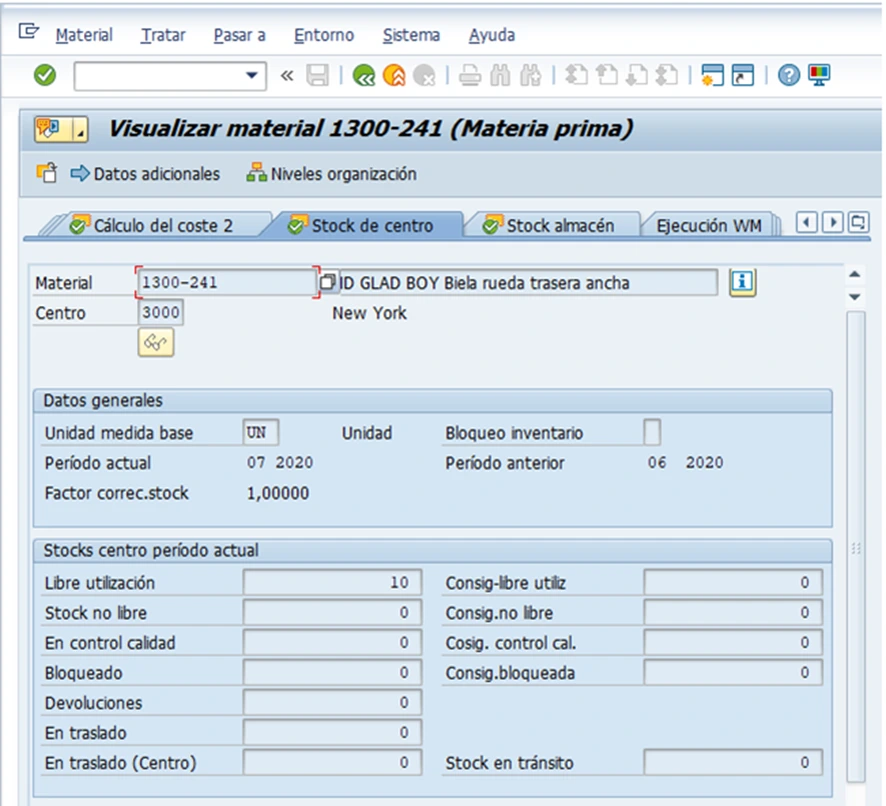Click the material information 'i' icon
The height and width of the screenshot is (806, 886).
741,283
